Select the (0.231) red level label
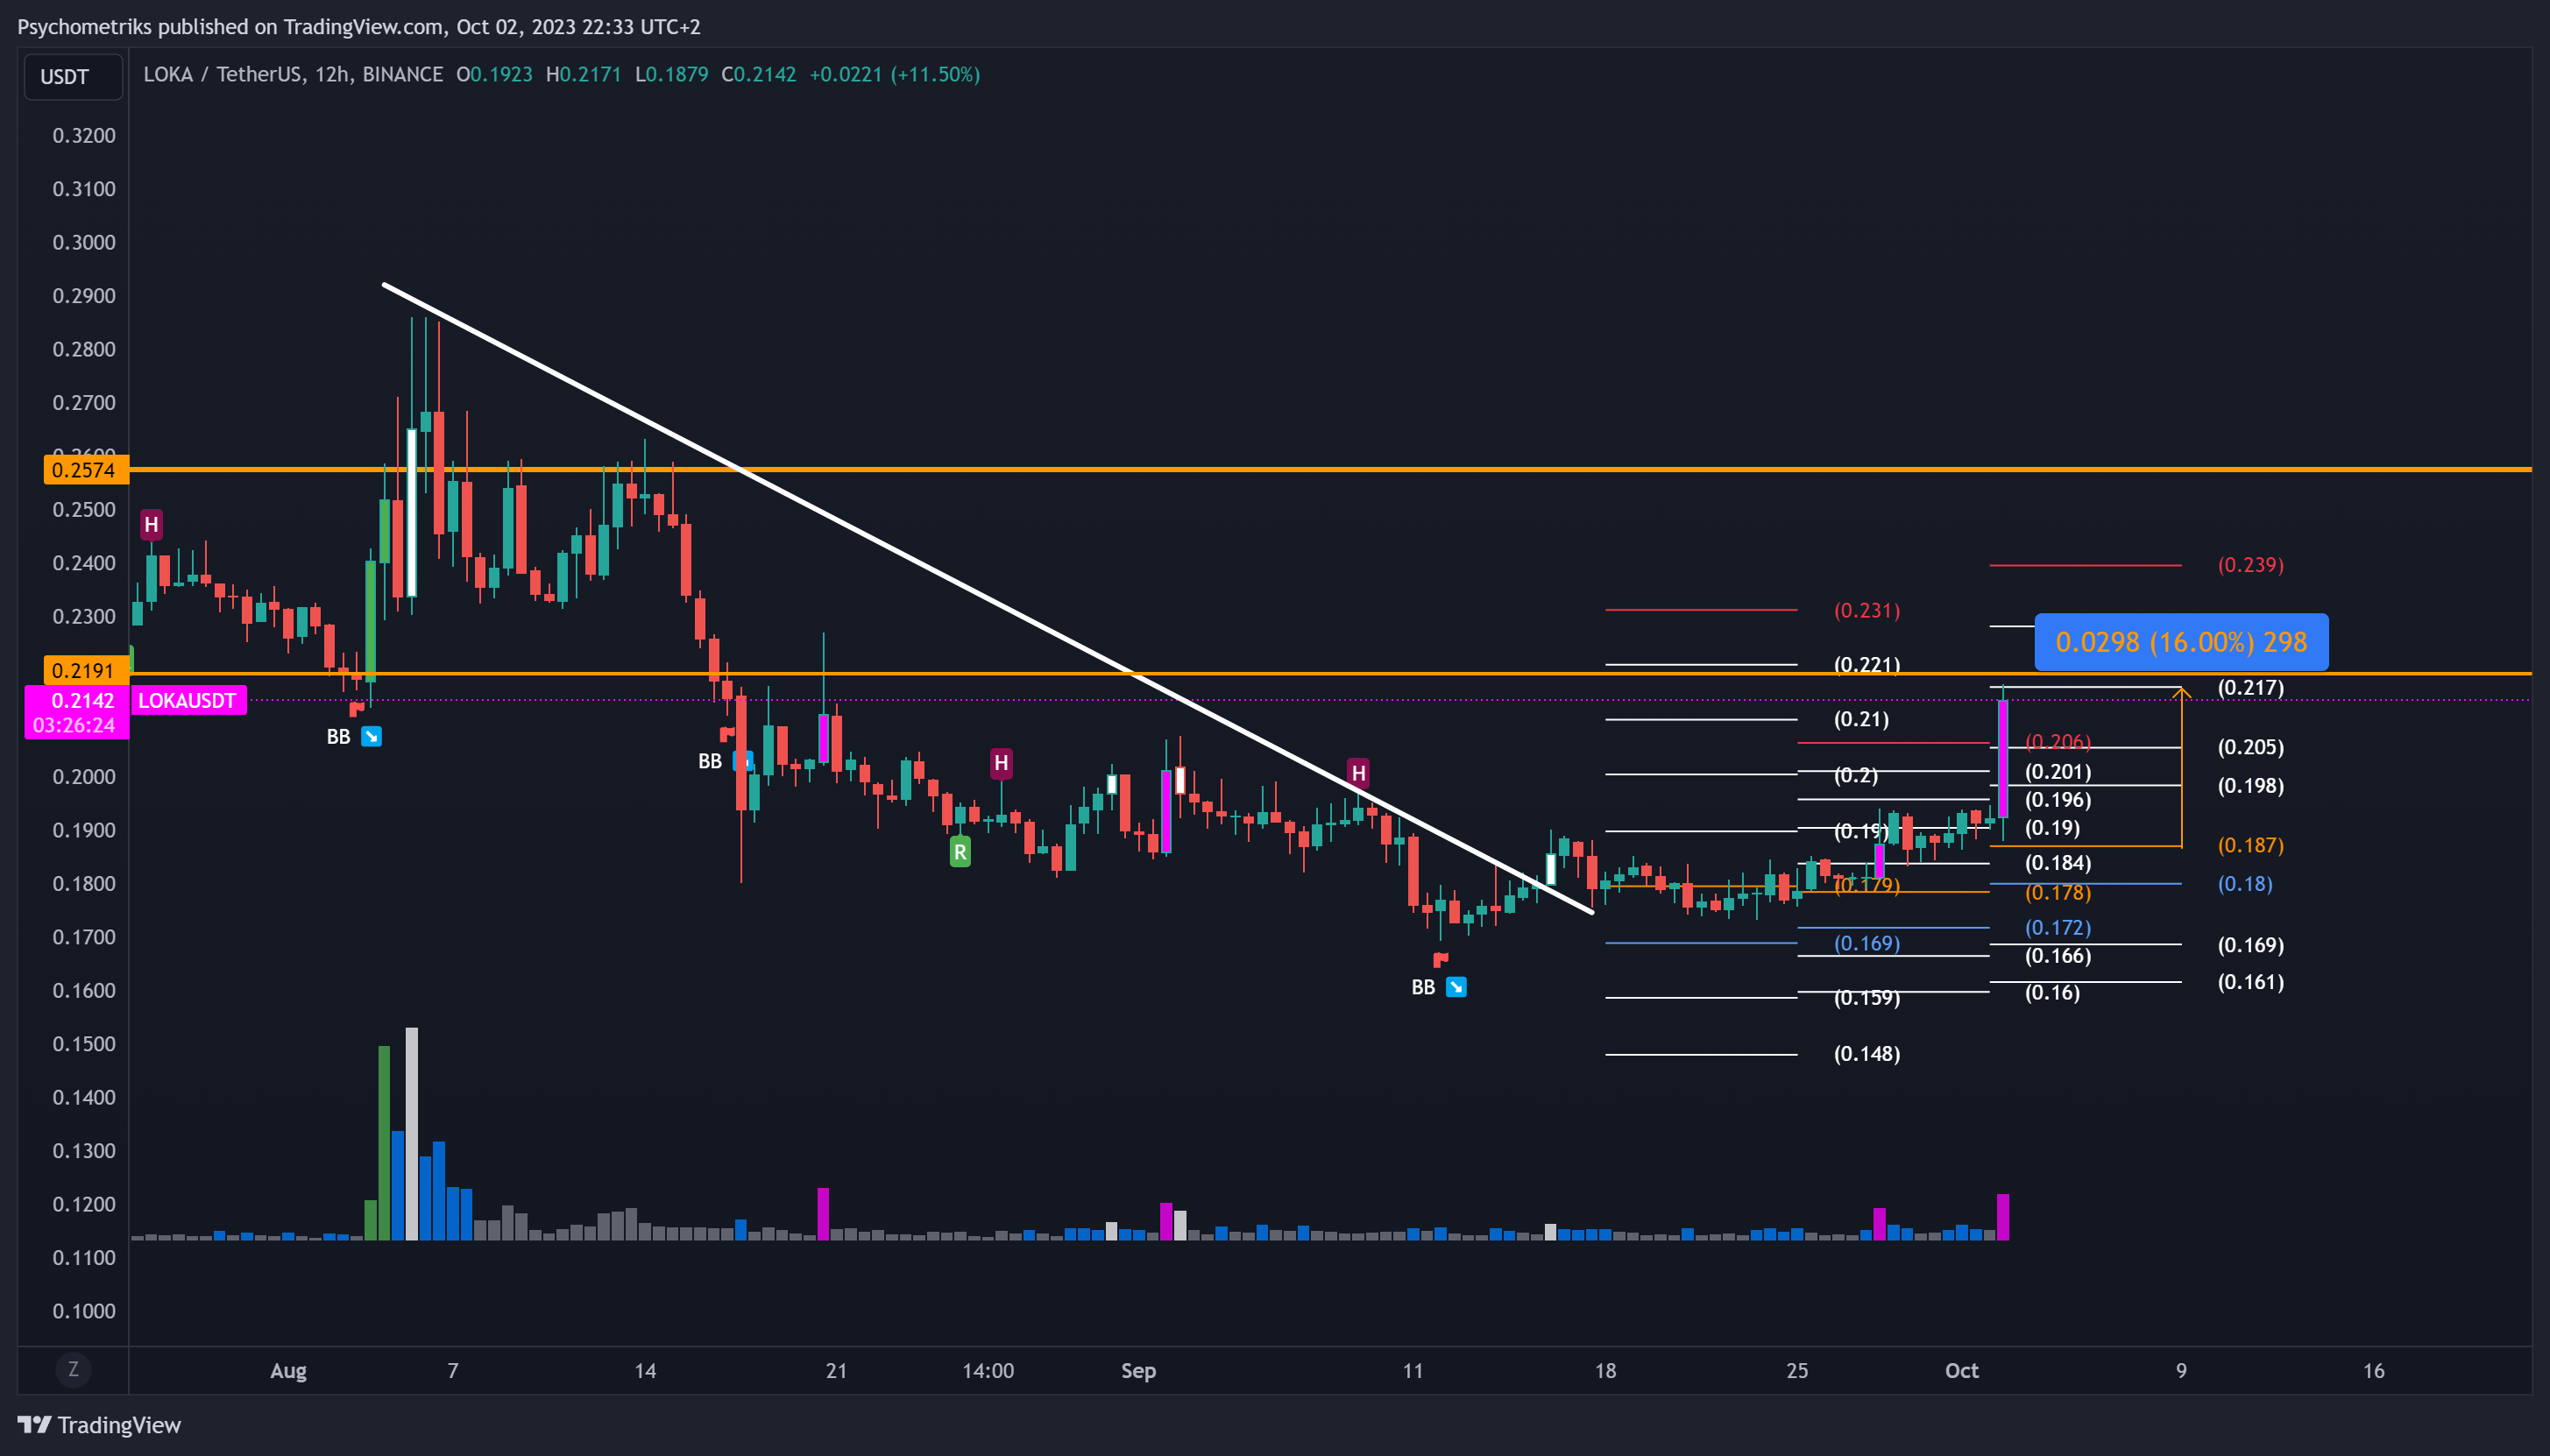The height and width of the screenshot is (1456, 2550). (x=1866, y=610)
